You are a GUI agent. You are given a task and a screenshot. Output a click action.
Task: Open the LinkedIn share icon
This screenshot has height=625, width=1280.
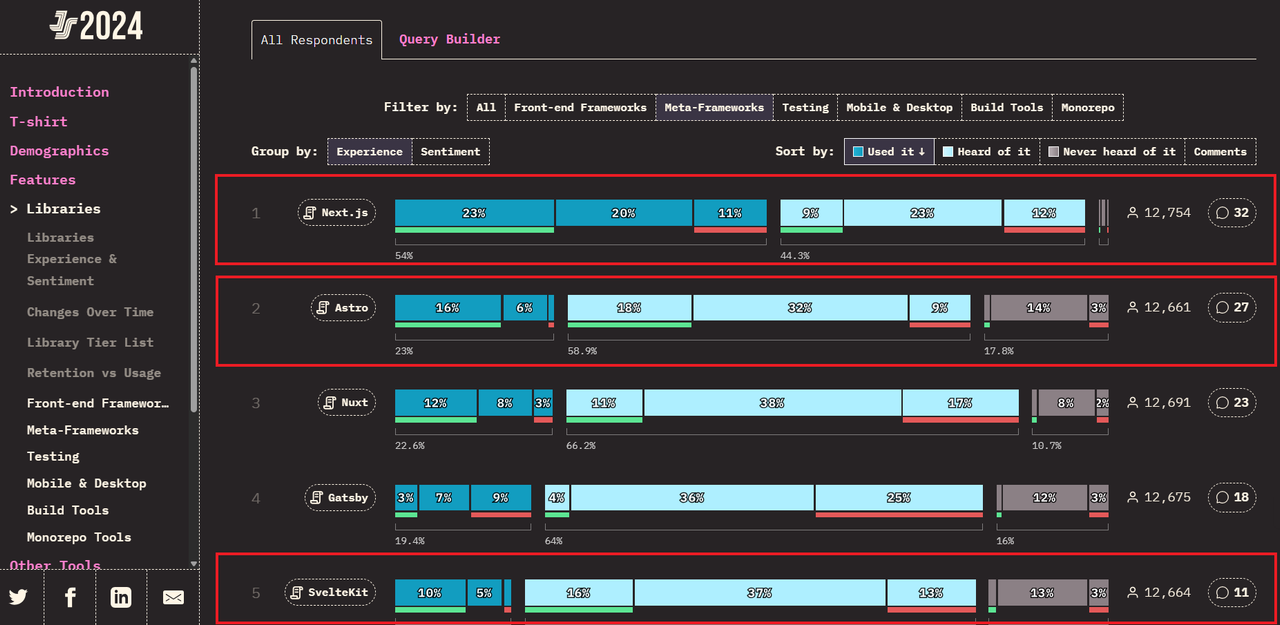[x=121, y=597]
